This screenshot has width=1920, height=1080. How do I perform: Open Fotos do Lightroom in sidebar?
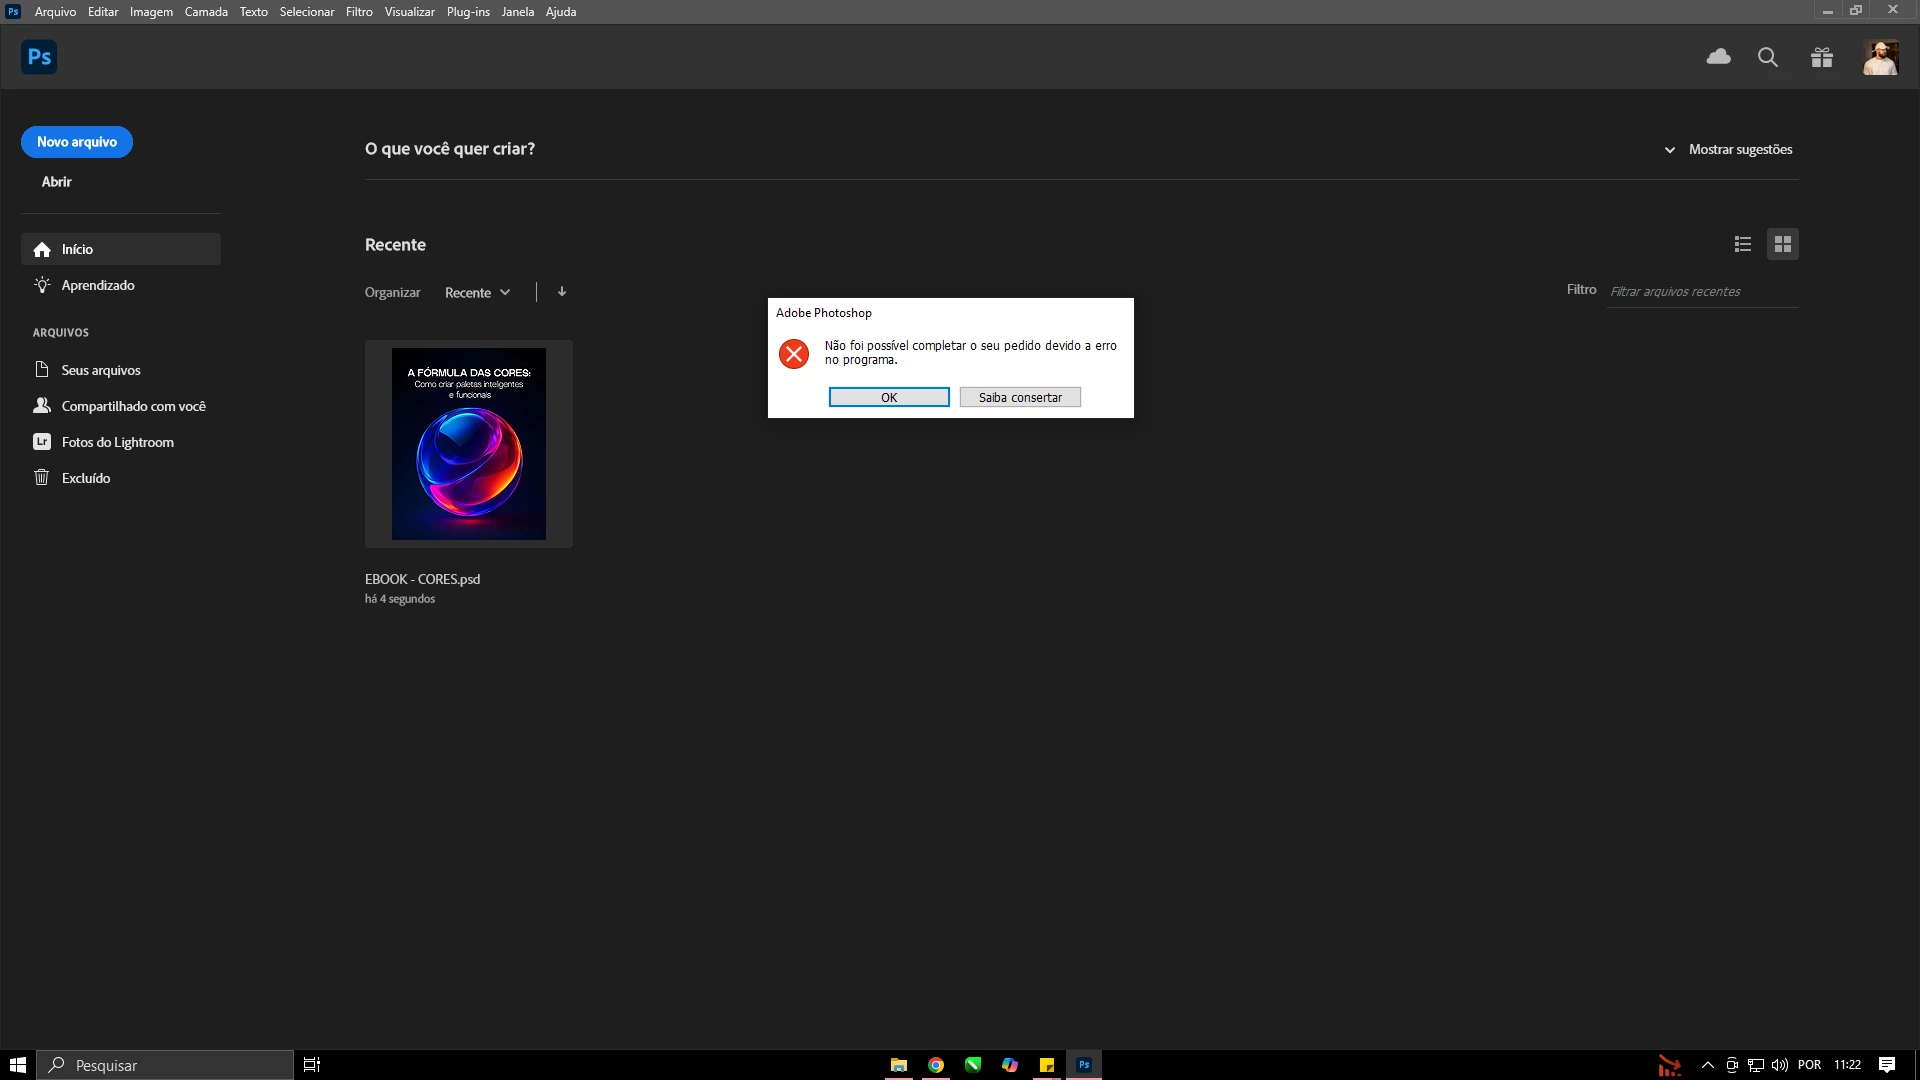[x=117, y=442]
